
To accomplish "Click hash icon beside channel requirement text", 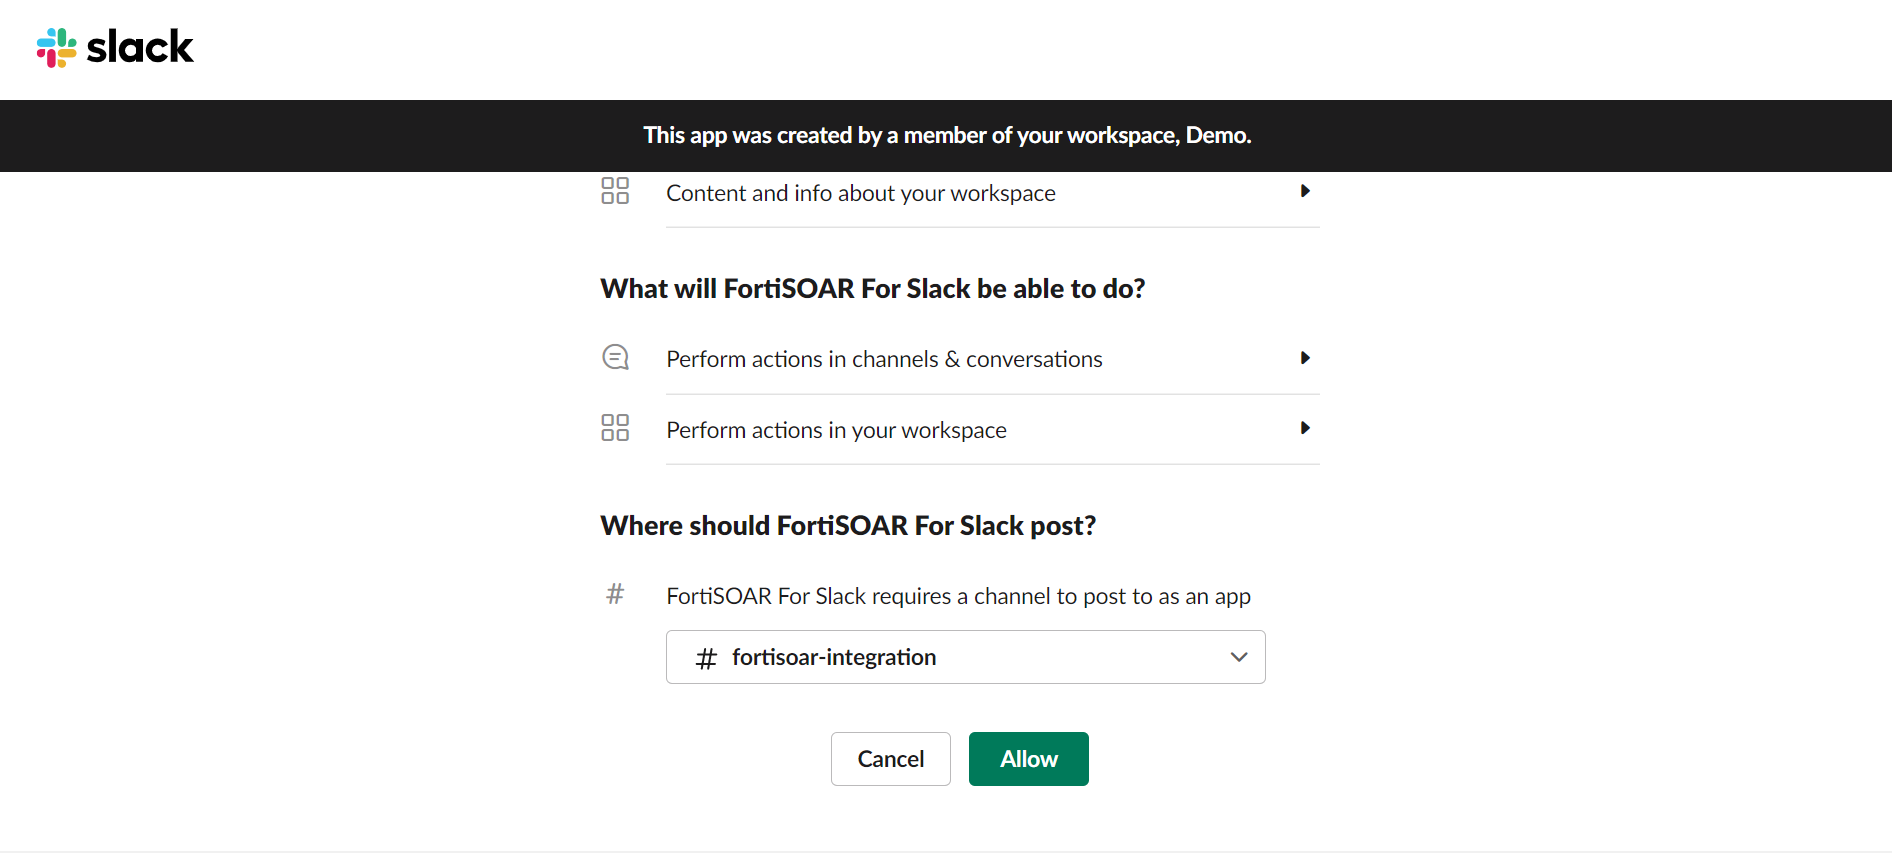I will 615,595.
